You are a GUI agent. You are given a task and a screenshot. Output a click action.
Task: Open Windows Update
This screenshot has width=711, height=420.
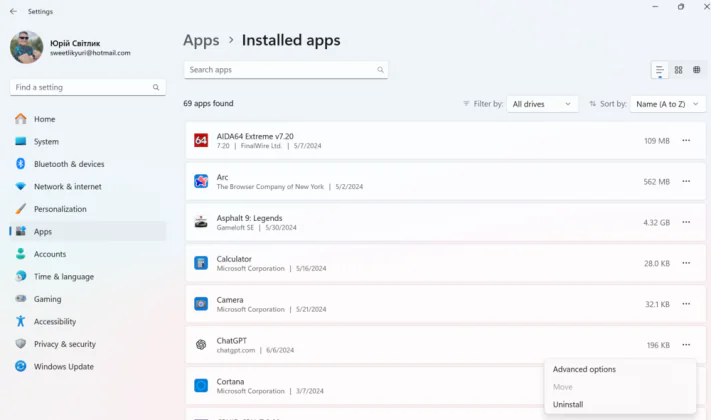[x=88, y=366]
